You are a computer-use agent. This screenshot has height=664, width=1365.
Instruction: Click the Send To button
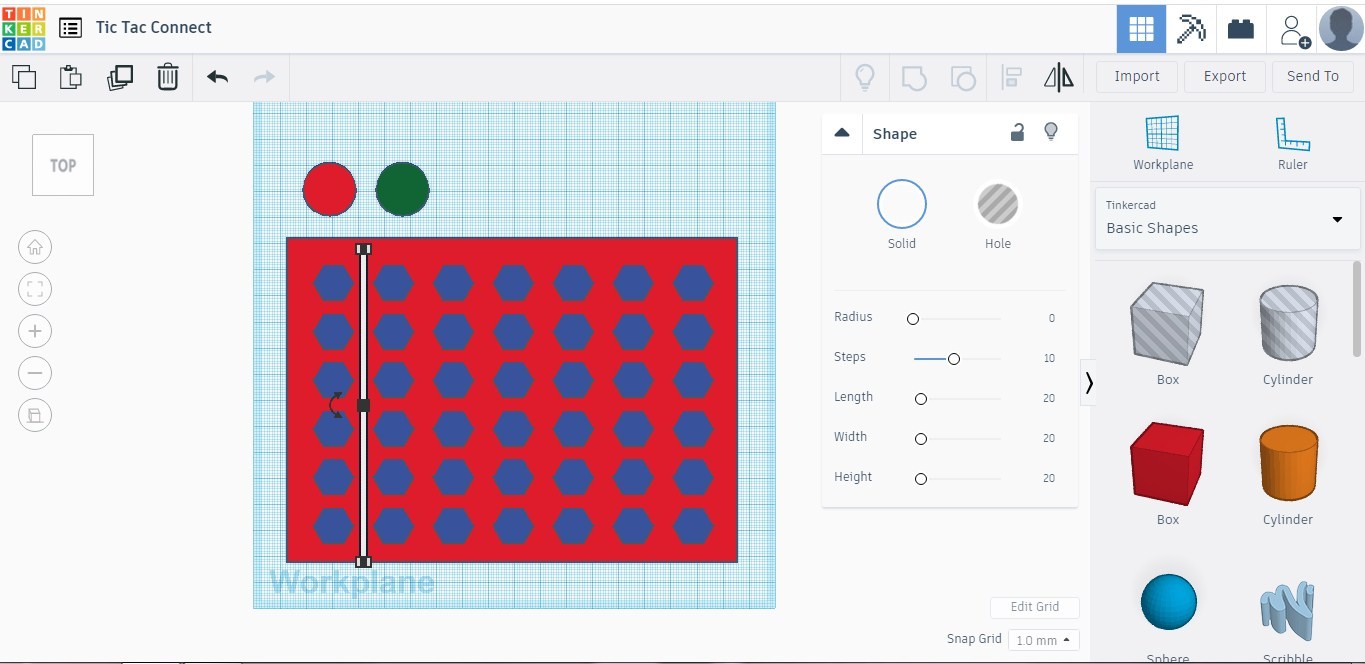click(1313, 76)
